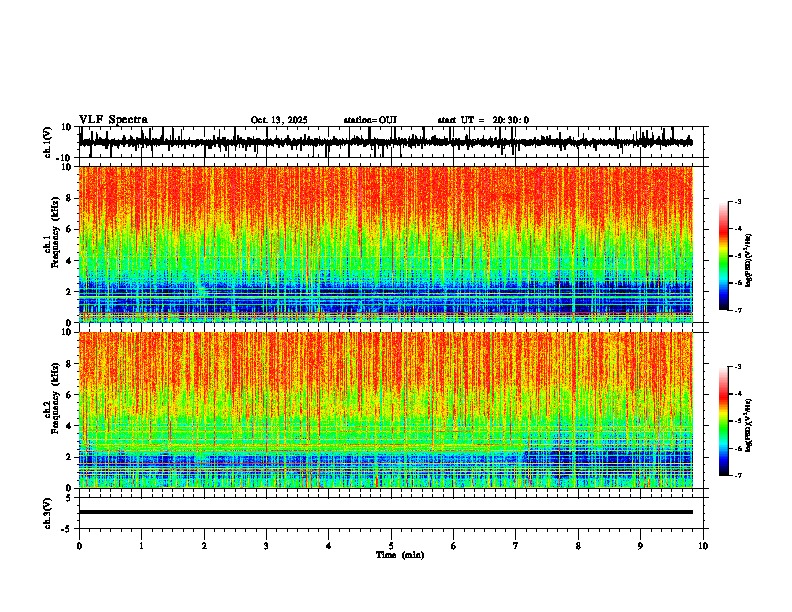Click the ch.1 colorbar log(PSD) unit label
Screen dimensions: 792x612
tap(748, 261)
